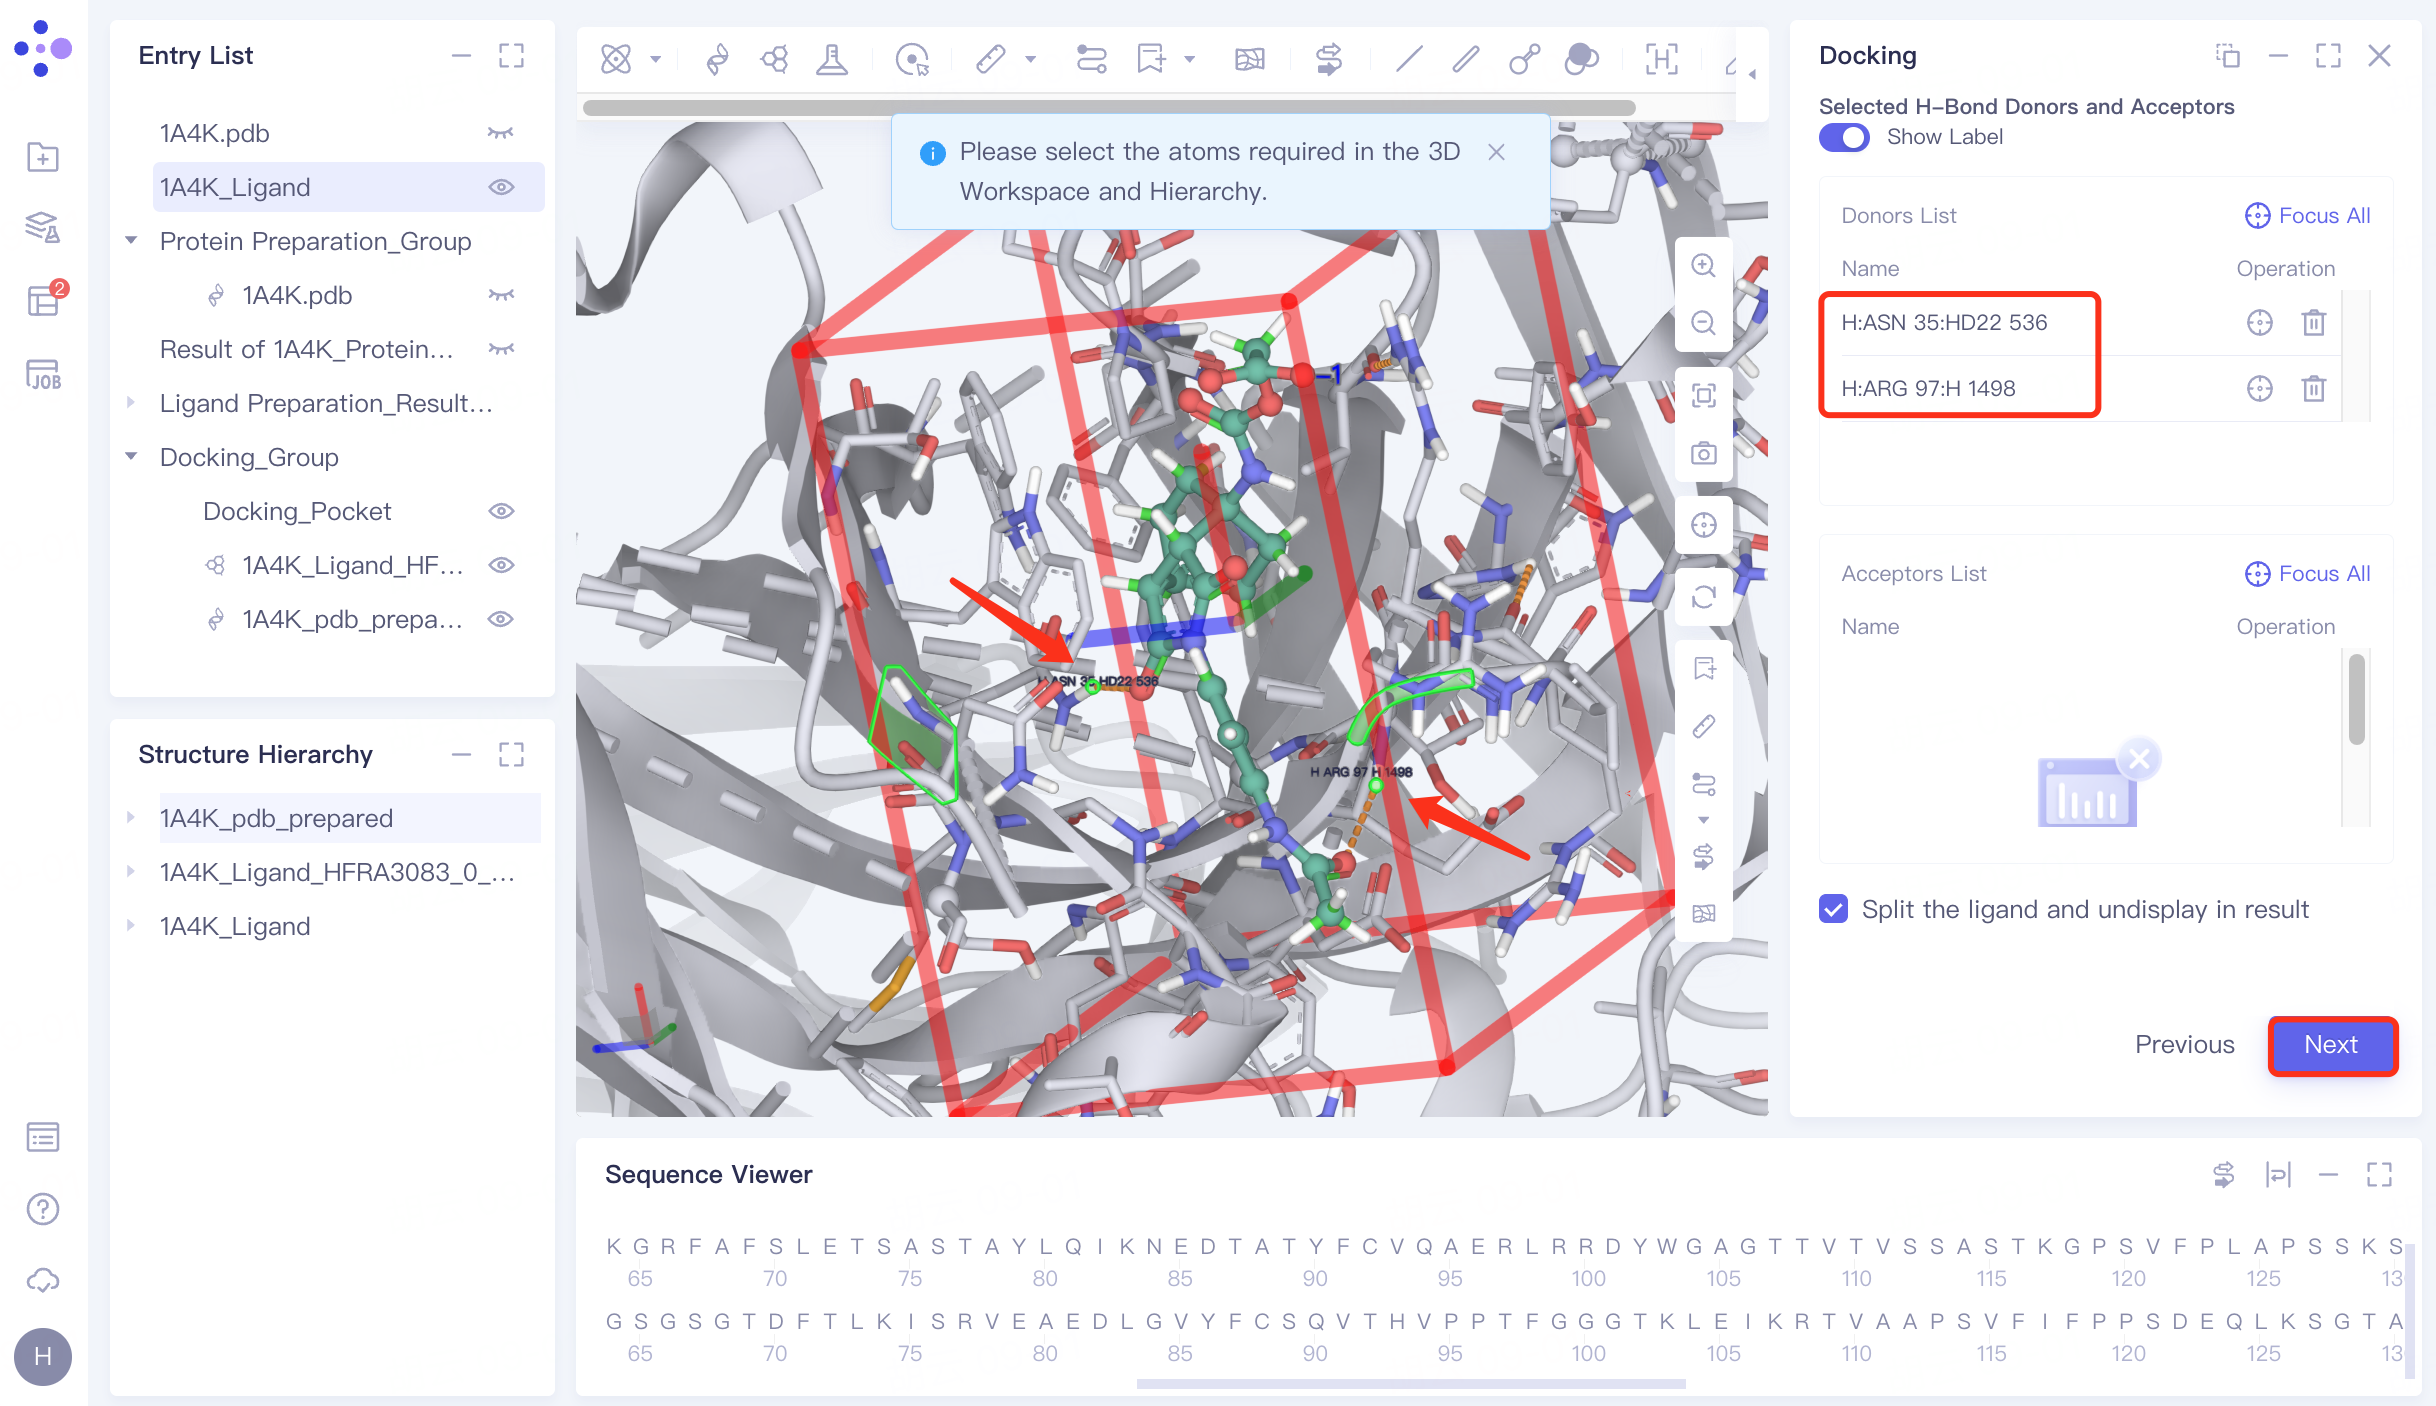Collapse the Docking_Group tree node
Image resolution: width=2436 pixels, height=1406 pixels.
point(131,457)
